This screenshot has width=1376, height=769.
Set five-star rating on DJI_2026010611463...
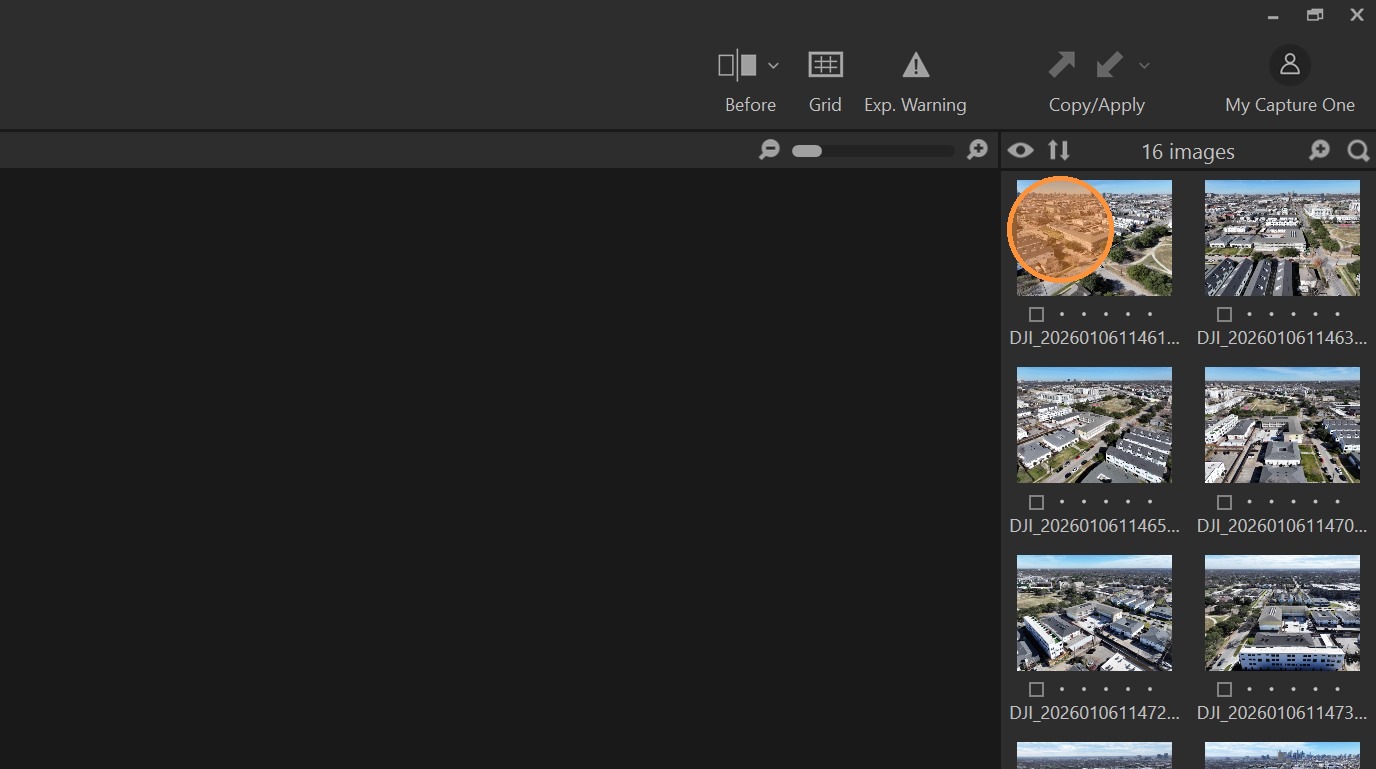click(1338, 314)
